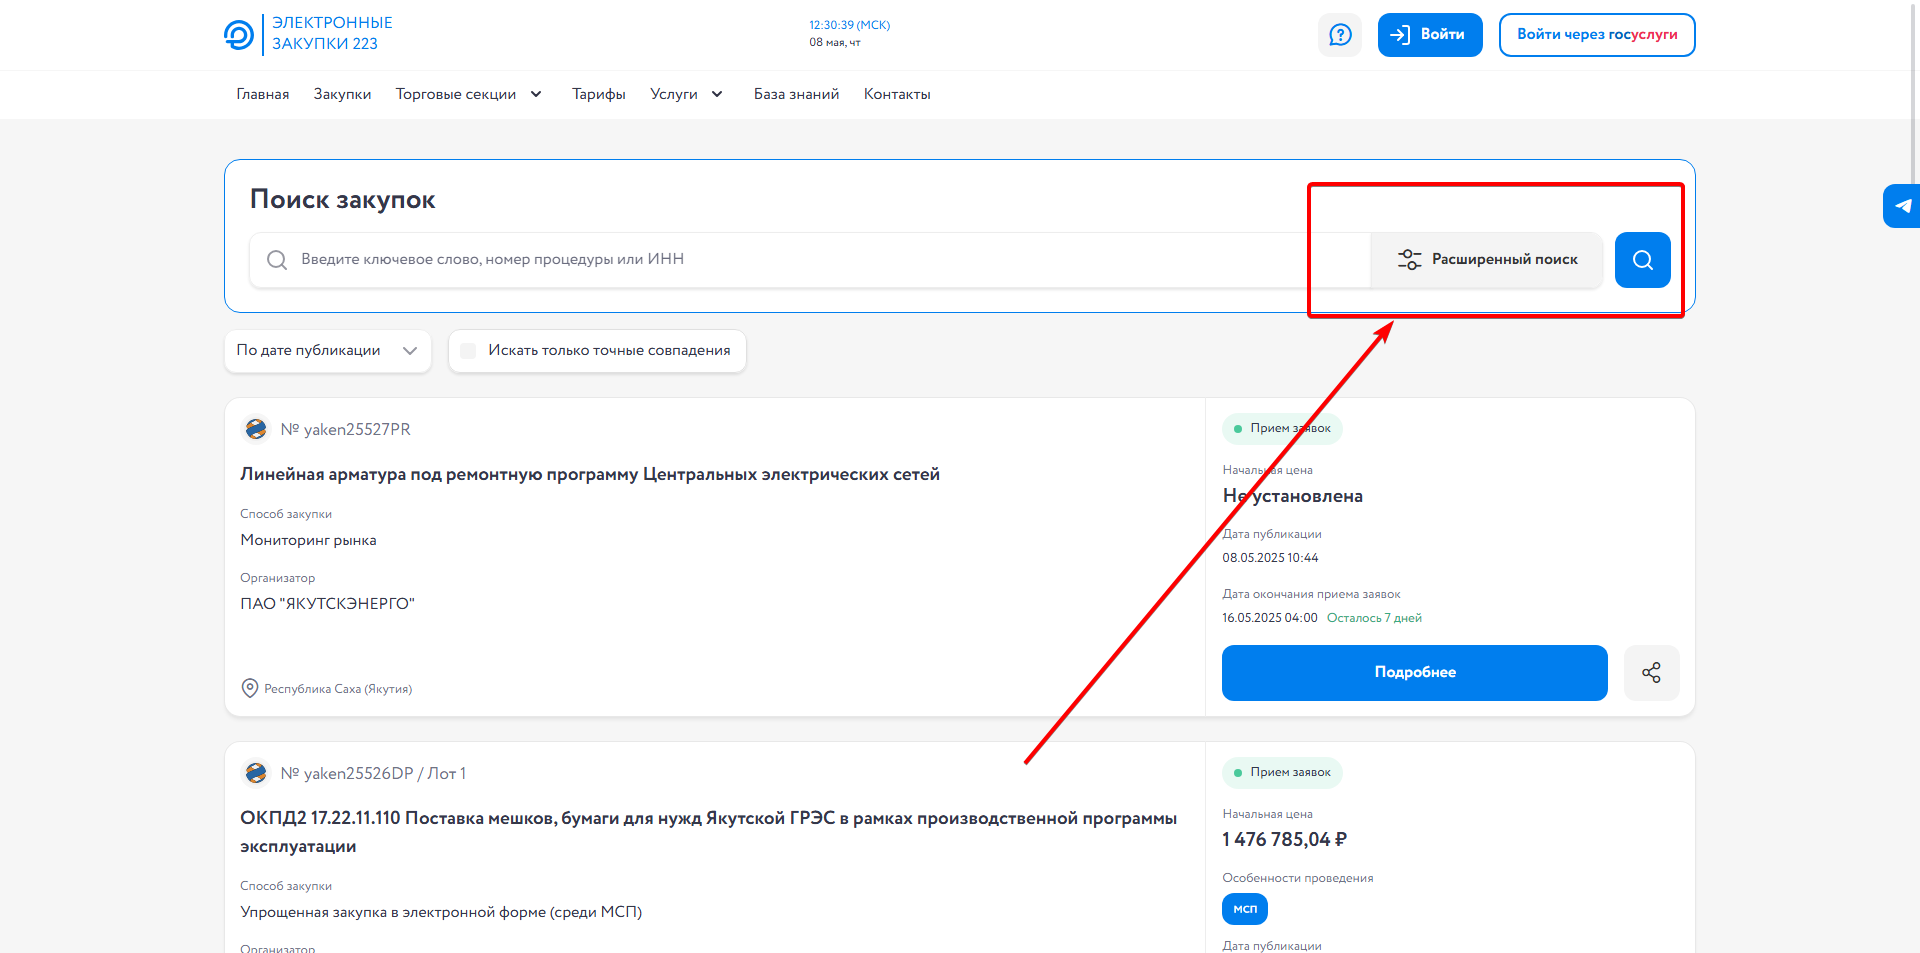The image size is (1920, 953).
Task: Click the 'МСП' badge
Action: [1245, 909]
